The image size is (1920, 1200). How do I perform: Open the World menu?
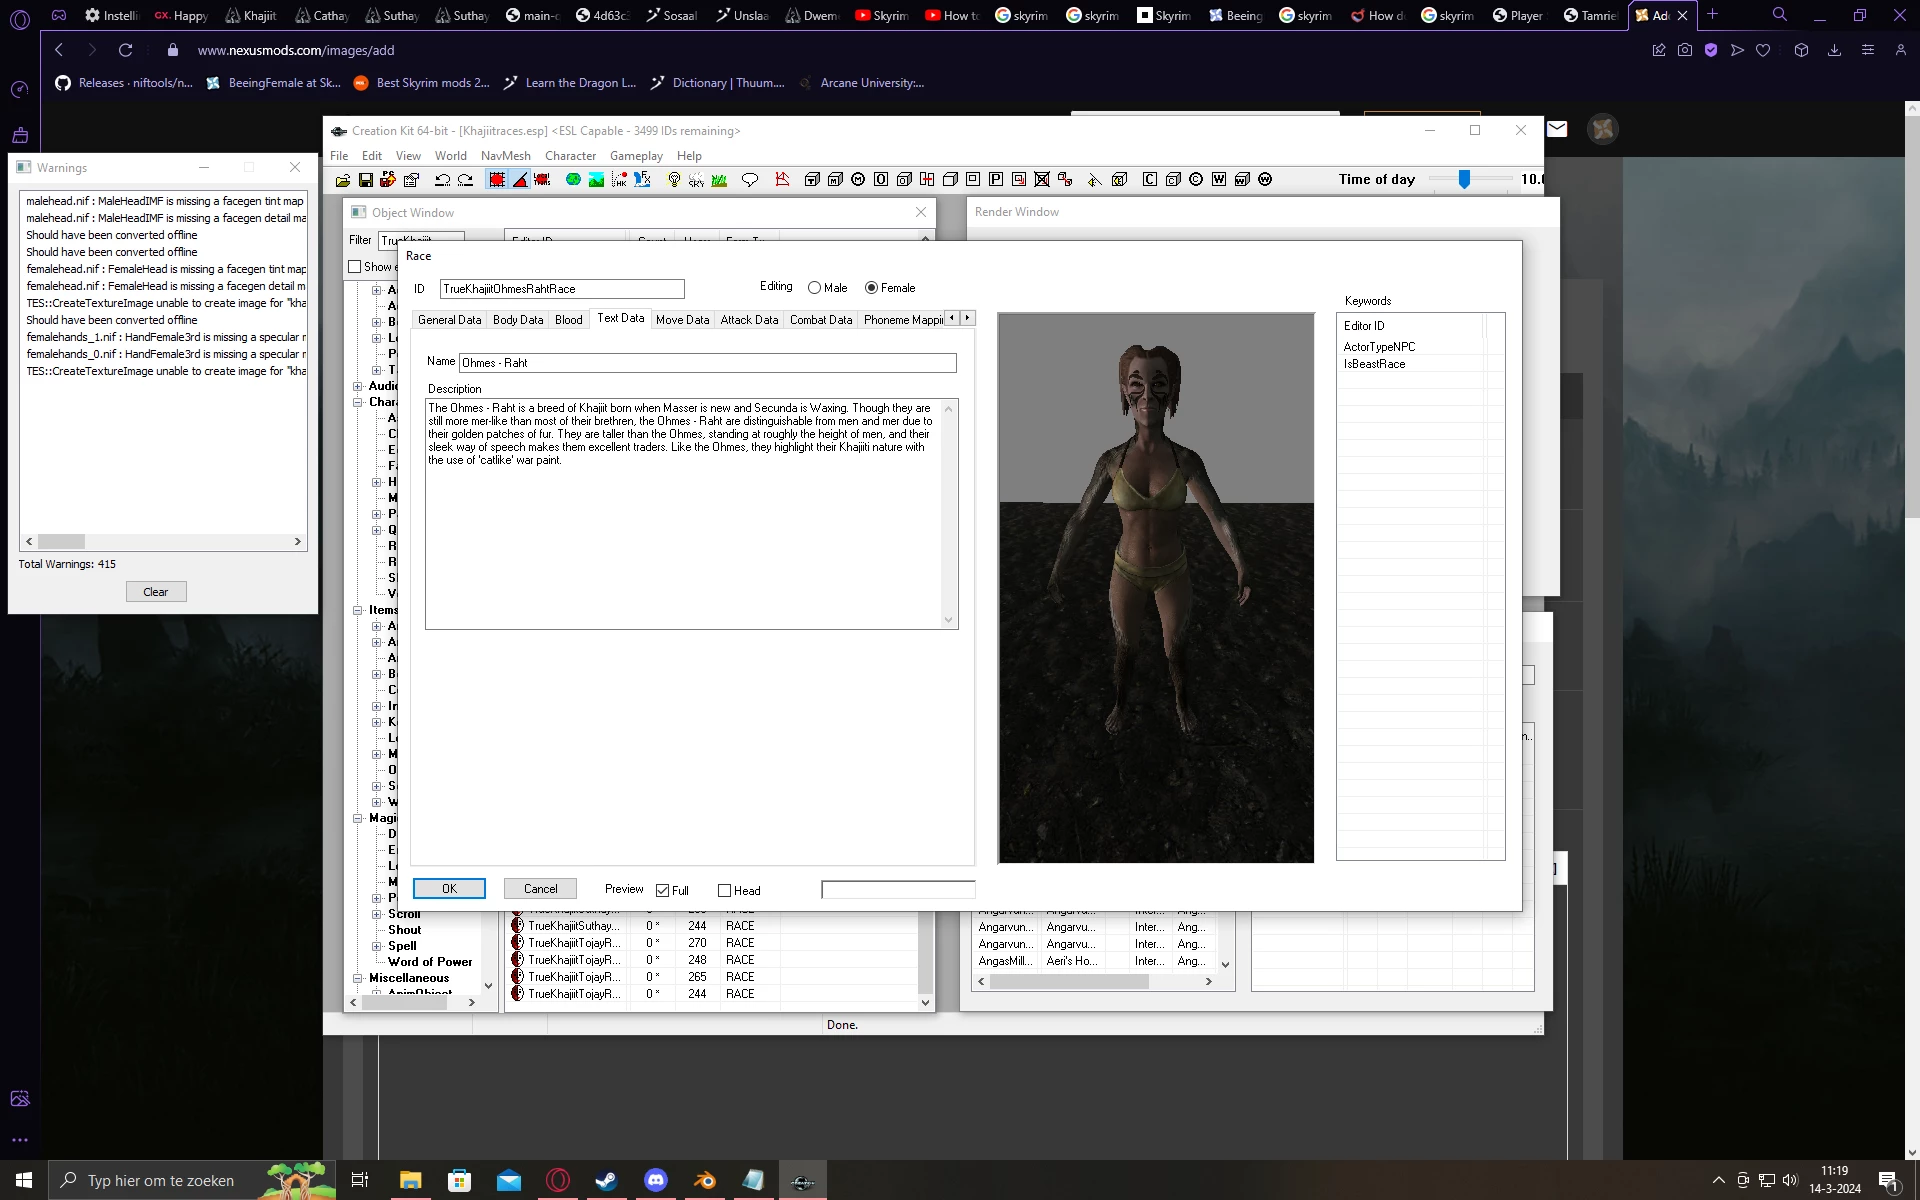450,156
